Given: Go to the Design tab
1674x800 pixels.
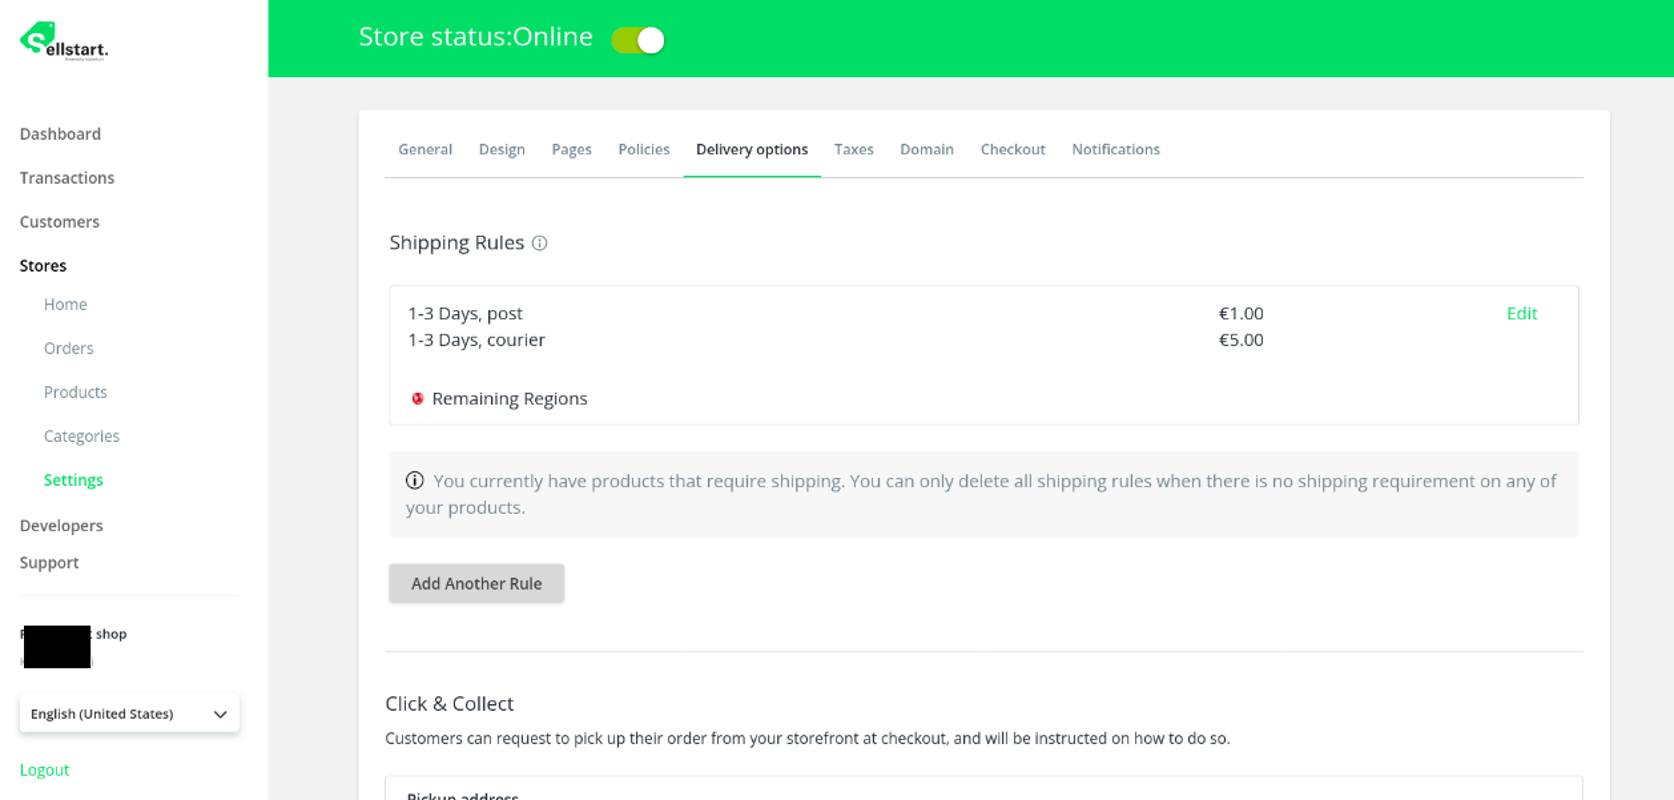Looking at the screenshot, I should coord(501,149).
